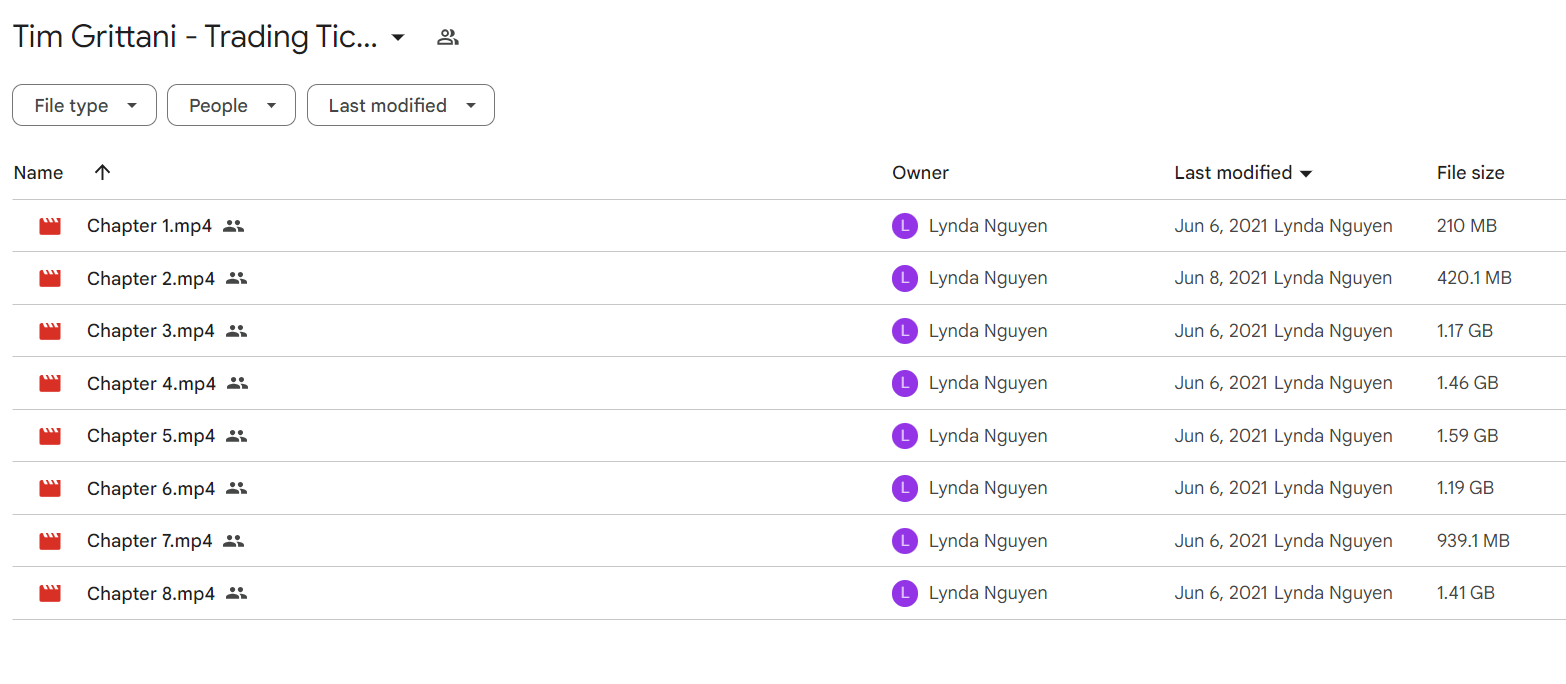Open the Last modified column header dropdown
Screen dimensions: 1566x684
(x=1306, y=174)
